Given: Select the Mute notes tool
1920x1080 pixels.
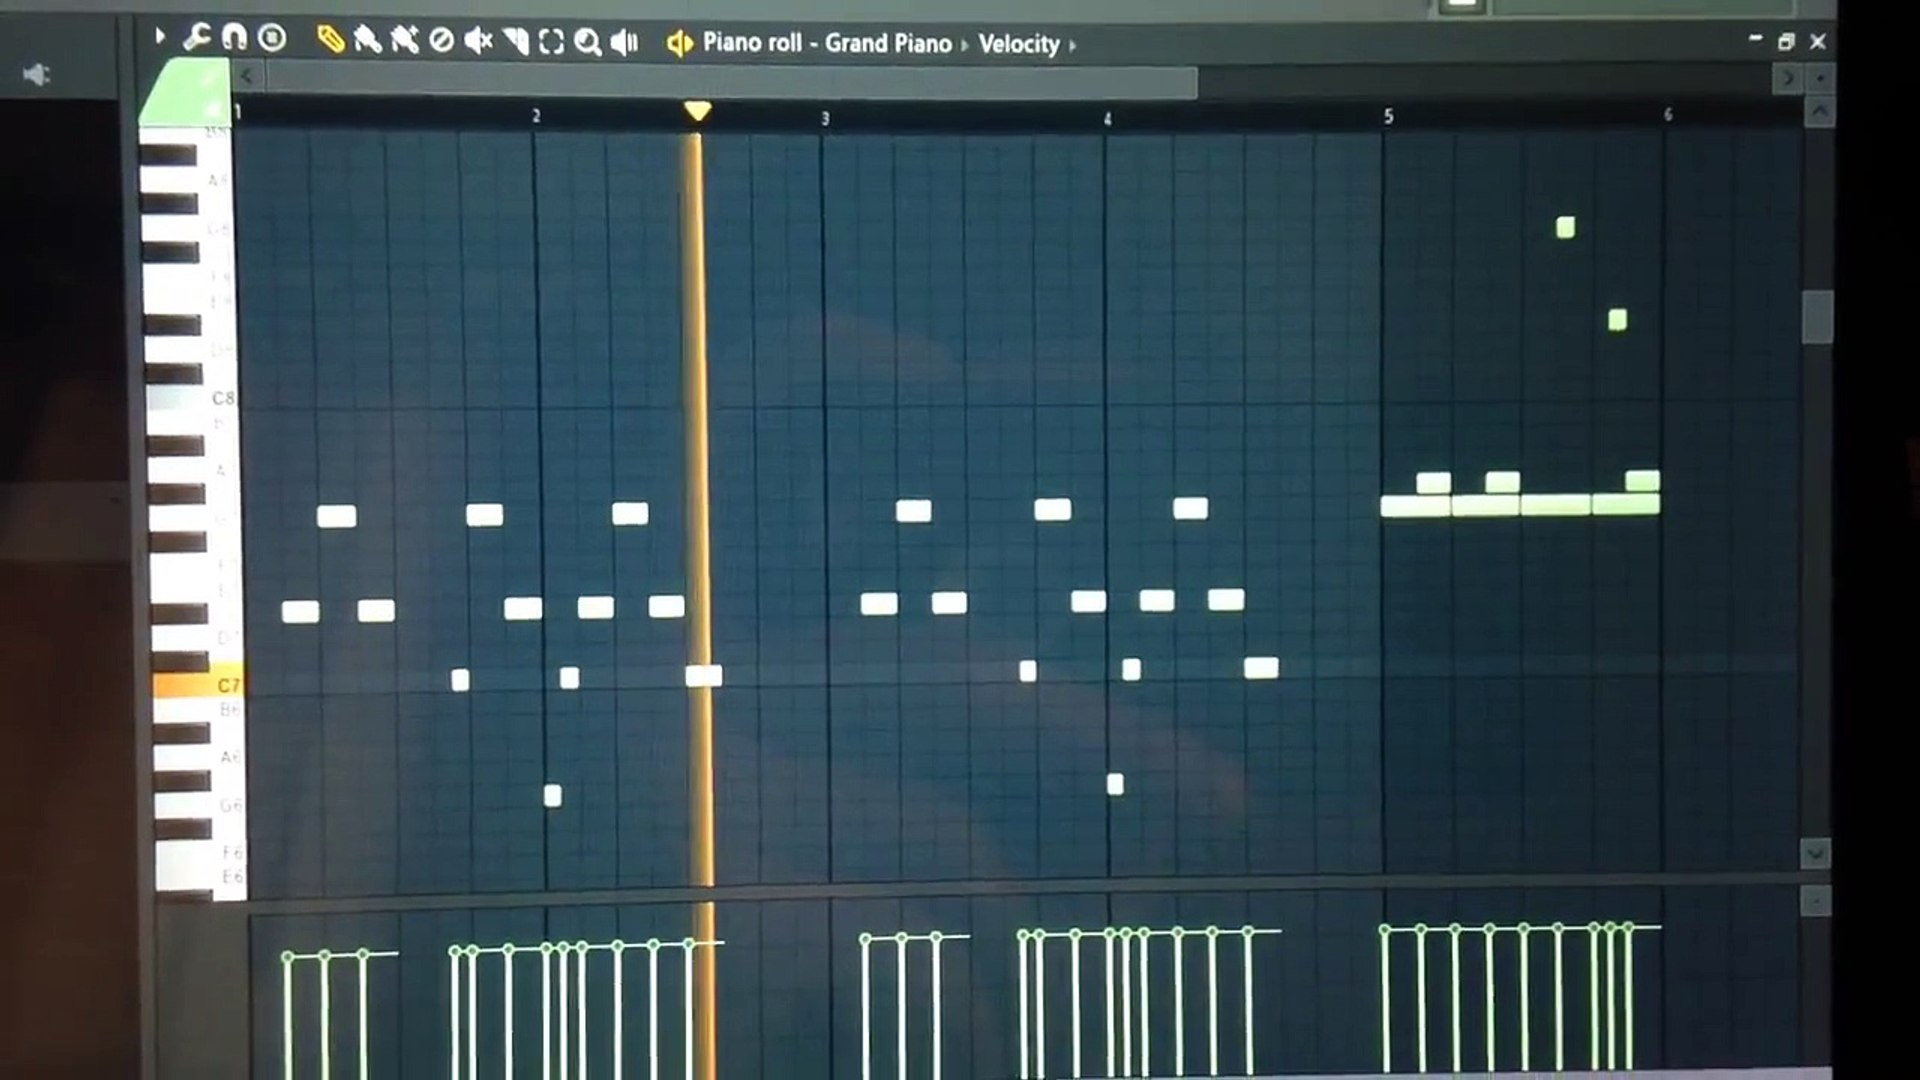Looking at the screenshot, I should click(x=478, y=41).
